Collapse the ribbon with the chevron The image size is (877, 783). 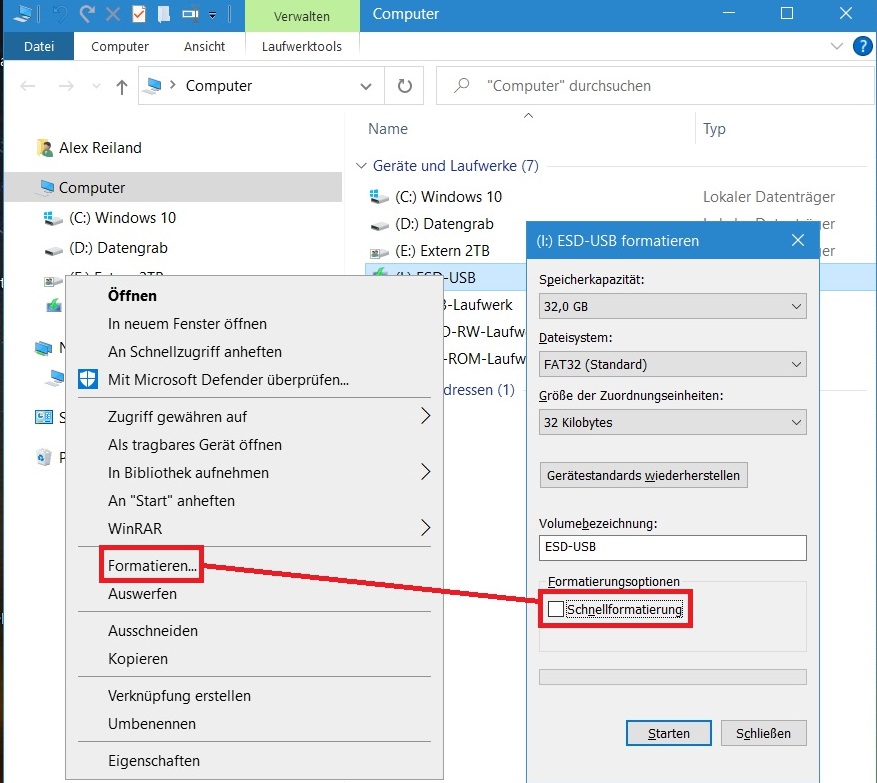[837, 46]
